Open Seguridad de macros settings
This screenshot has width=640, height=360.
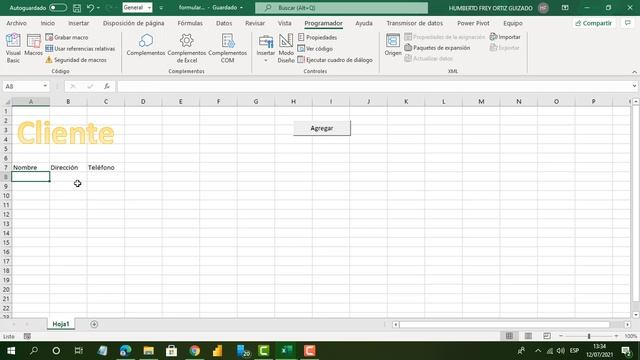pyautogui.click(x=76, y=60)
